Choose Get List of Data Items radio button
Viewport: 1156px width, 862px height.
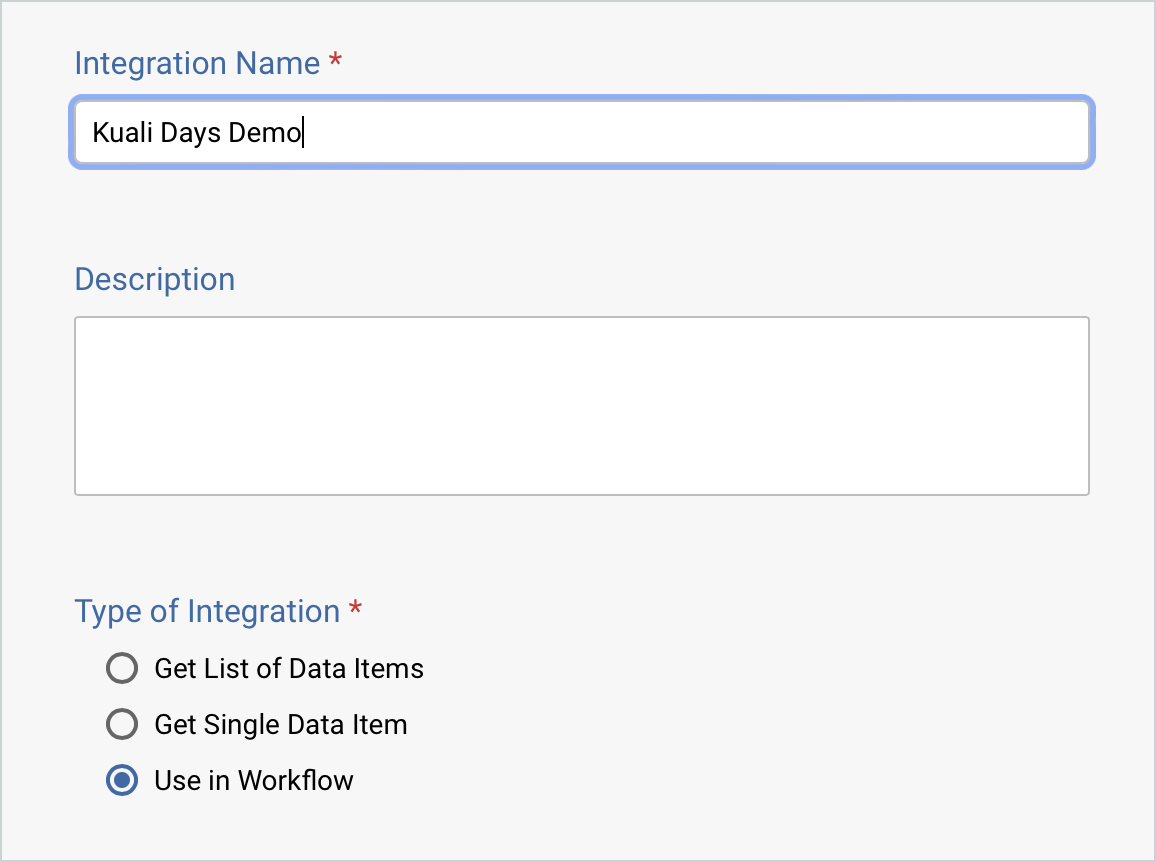[x=121, y=668]
